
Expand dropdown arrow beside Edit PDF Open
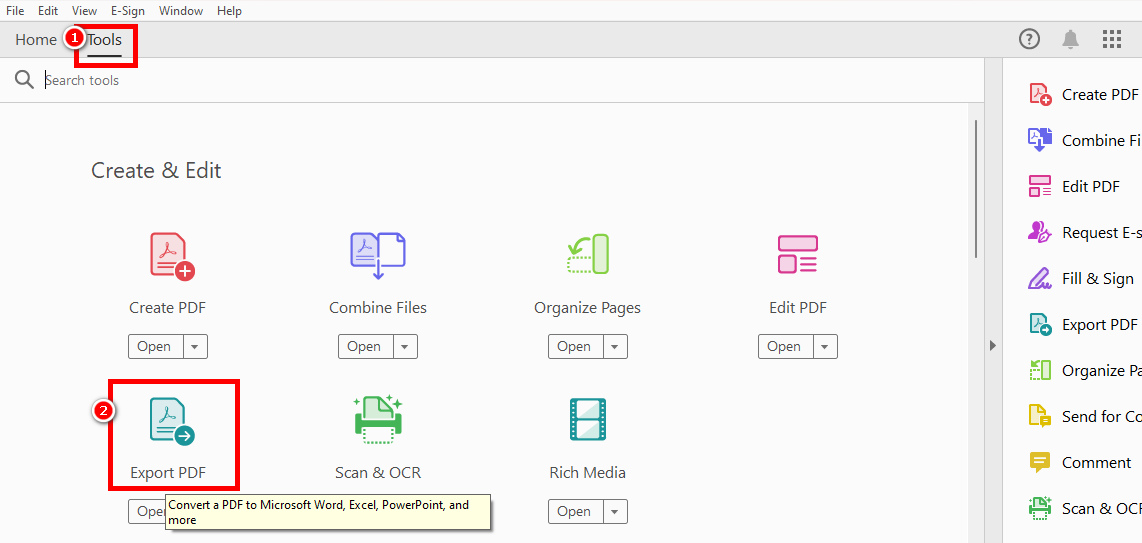pyautogui.click(x=824, y=347)
